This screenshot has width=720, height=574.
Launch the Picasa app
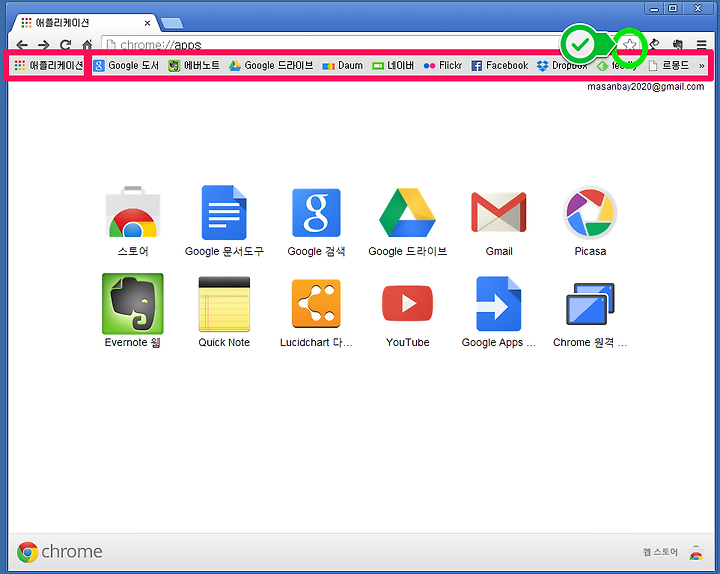pyautogui.click(x=590, y=221)
